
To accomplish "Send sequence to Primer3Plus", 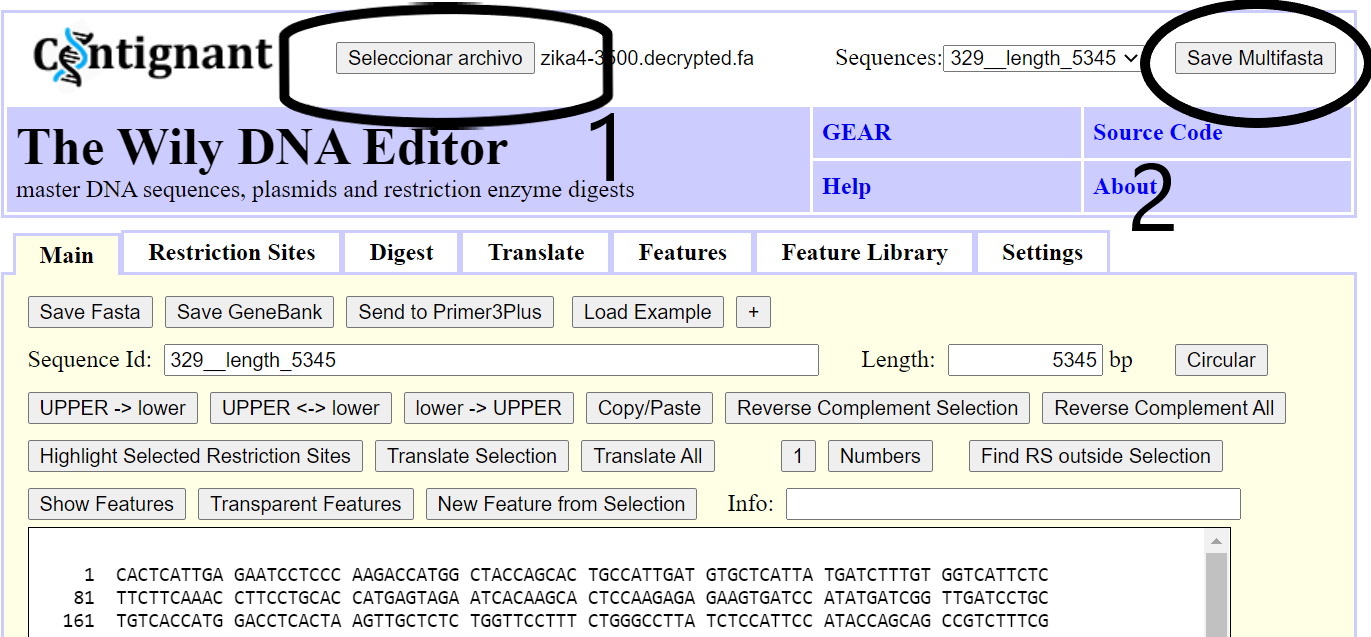I will click(450, 312).
